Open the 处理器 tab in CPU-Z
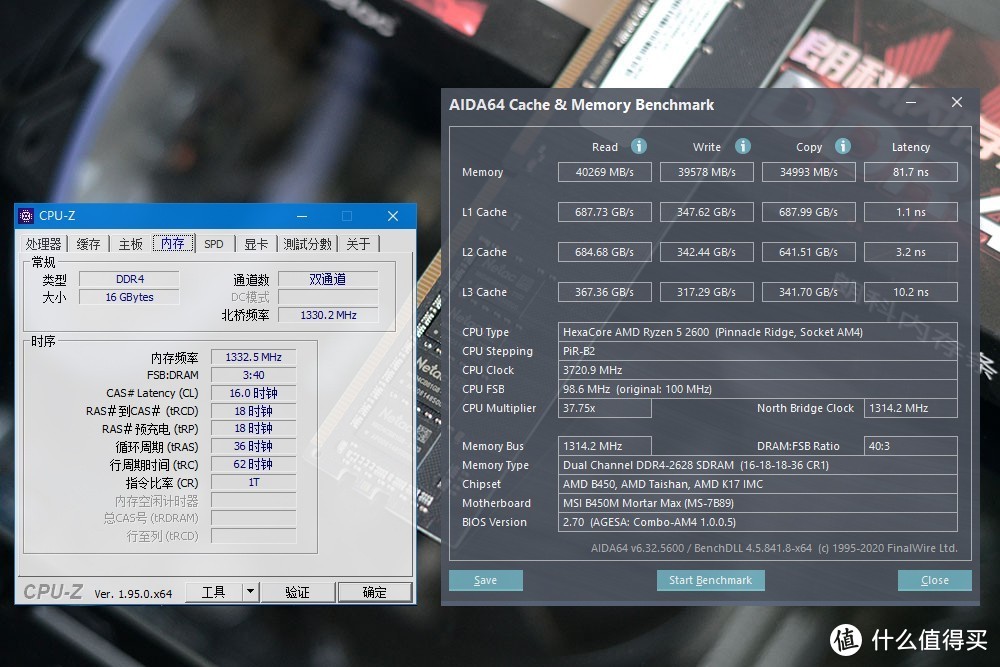This screenshot has height=667, width=1000. (x=44, y=244)
